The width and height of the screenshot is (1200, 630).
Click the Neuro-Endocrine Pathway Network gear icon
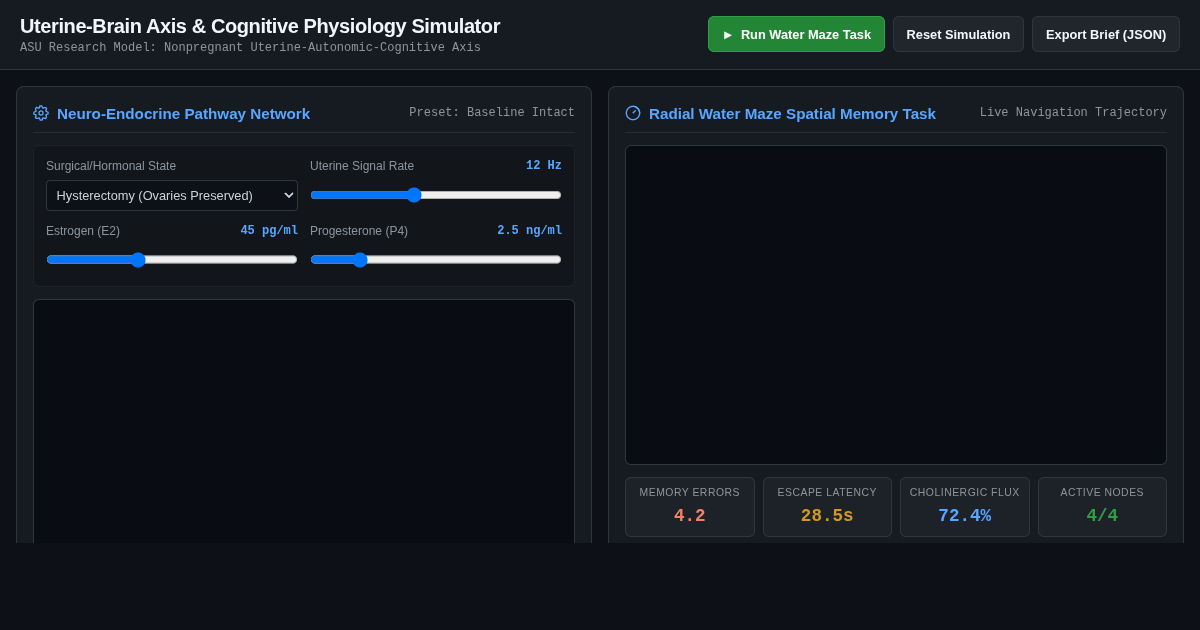[x=41, y=113]
